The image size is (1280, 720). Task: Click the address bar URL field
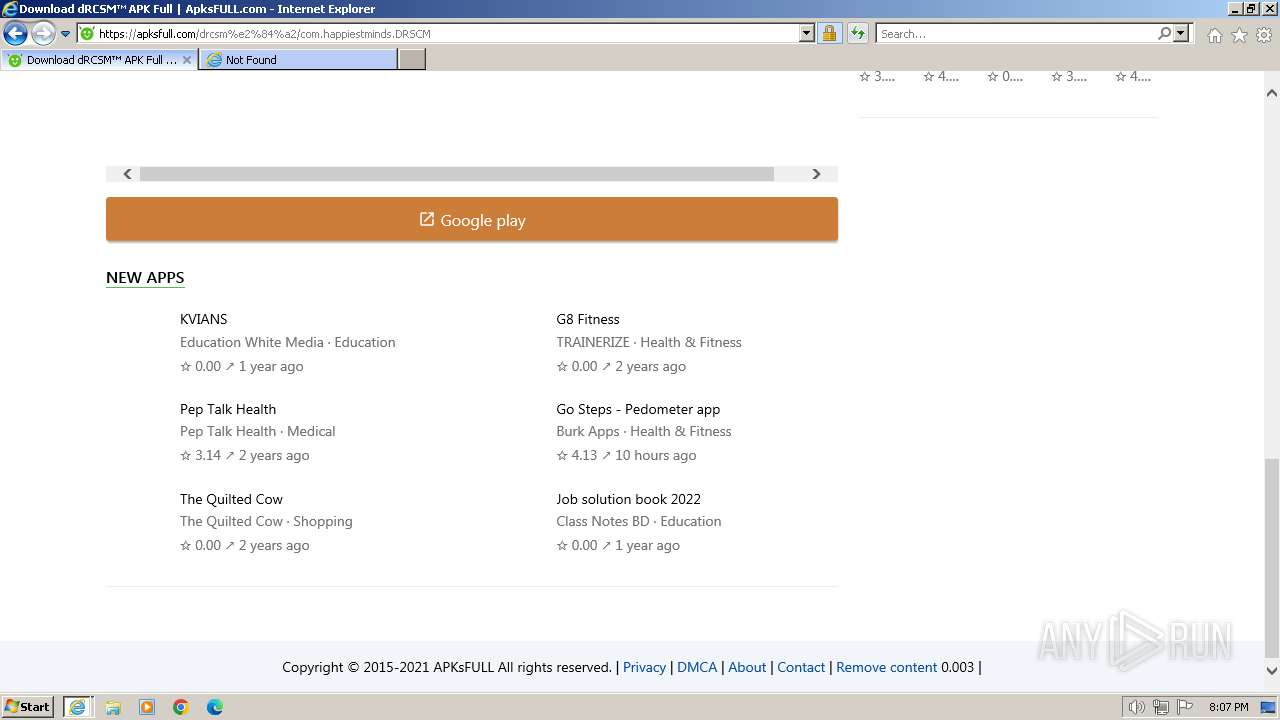click(x=448, y=34)
